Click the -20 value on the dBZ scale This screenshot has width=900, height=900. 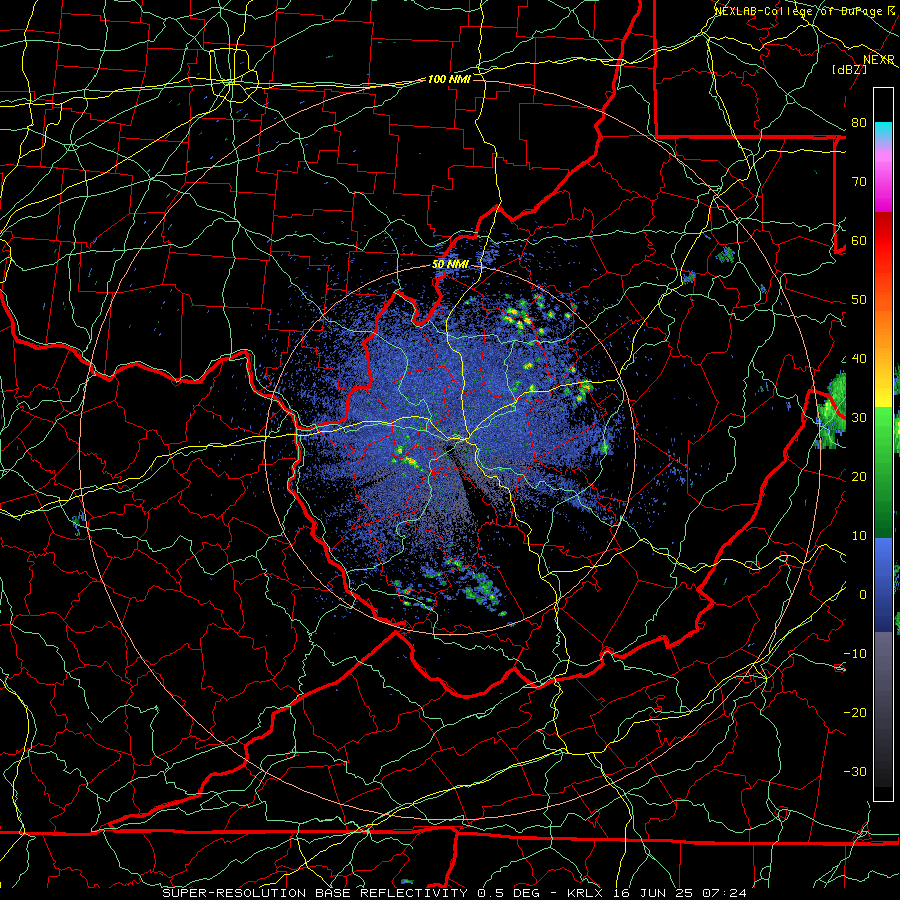click(x=855, y=713)
